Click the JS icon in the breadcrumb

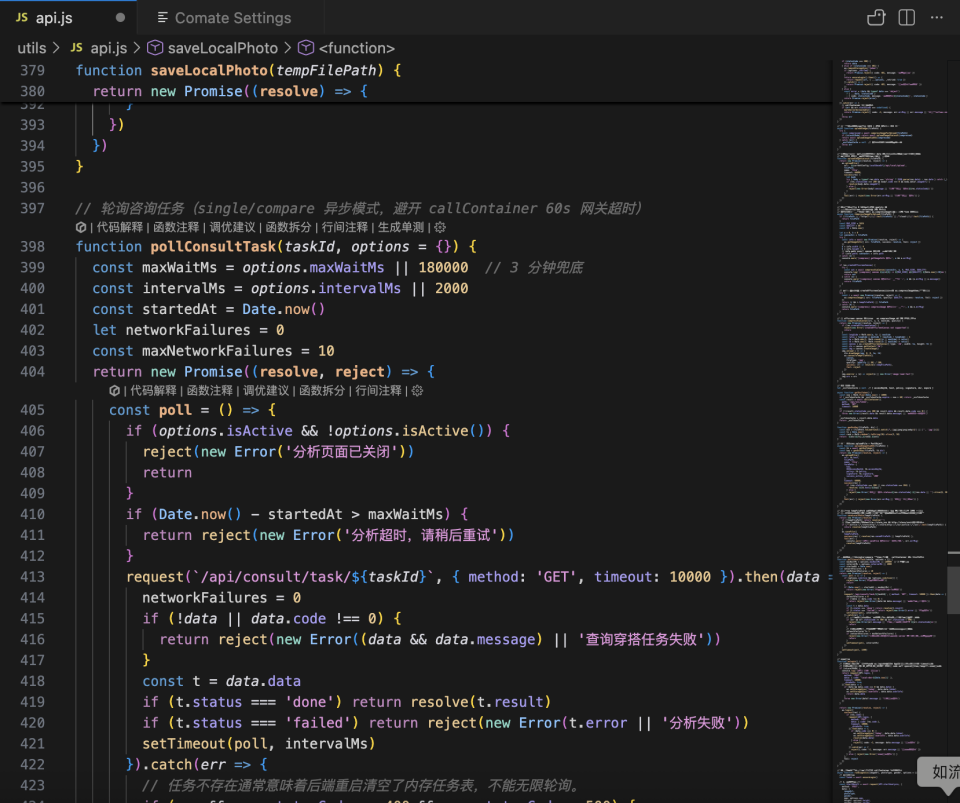click(x=77, y=48)
